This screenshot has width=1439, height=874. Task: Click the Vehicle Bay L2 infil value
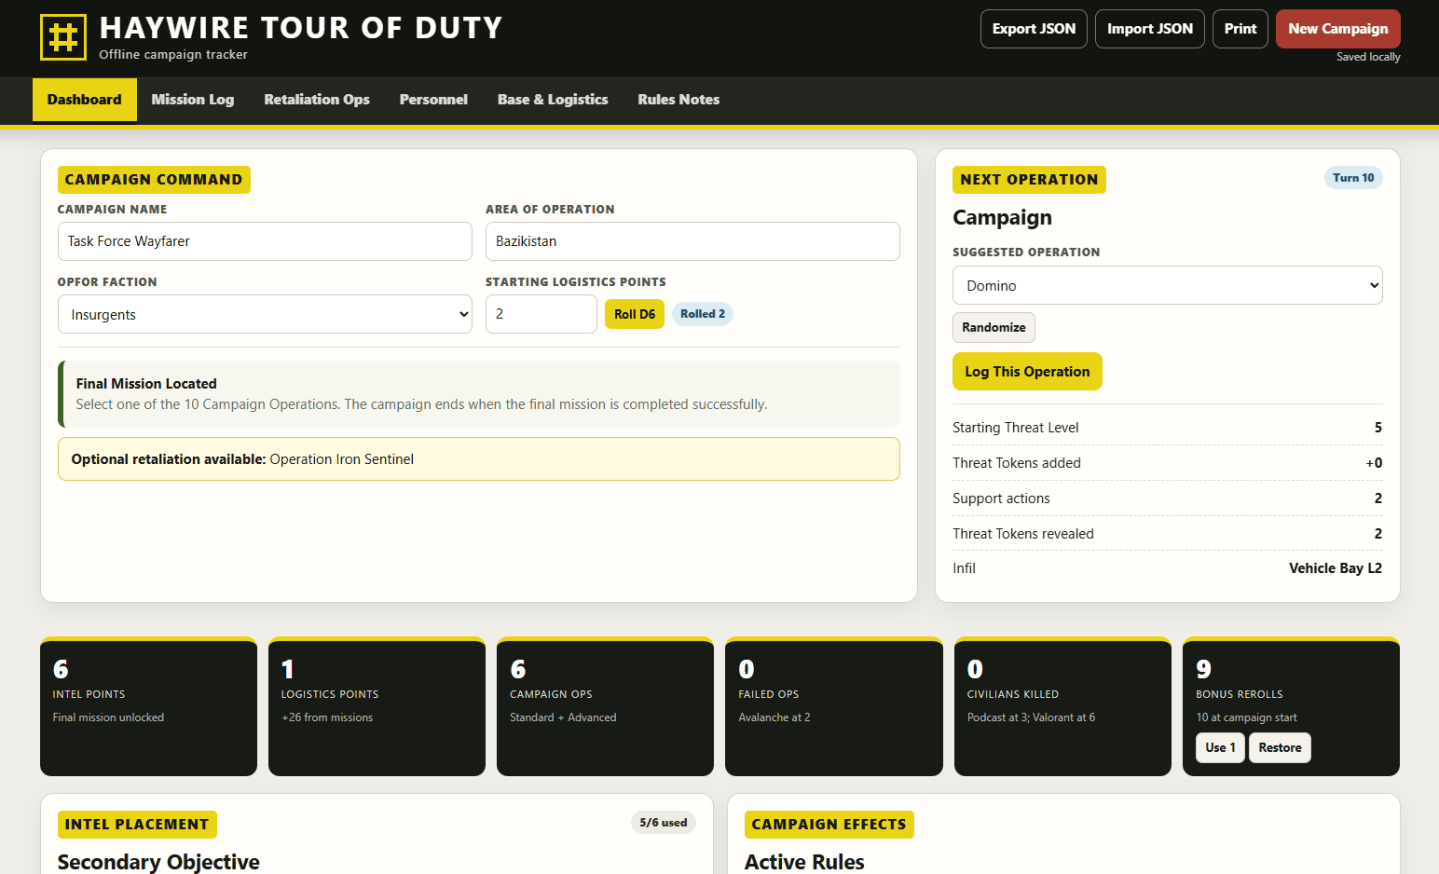[x=1335, y=568]
